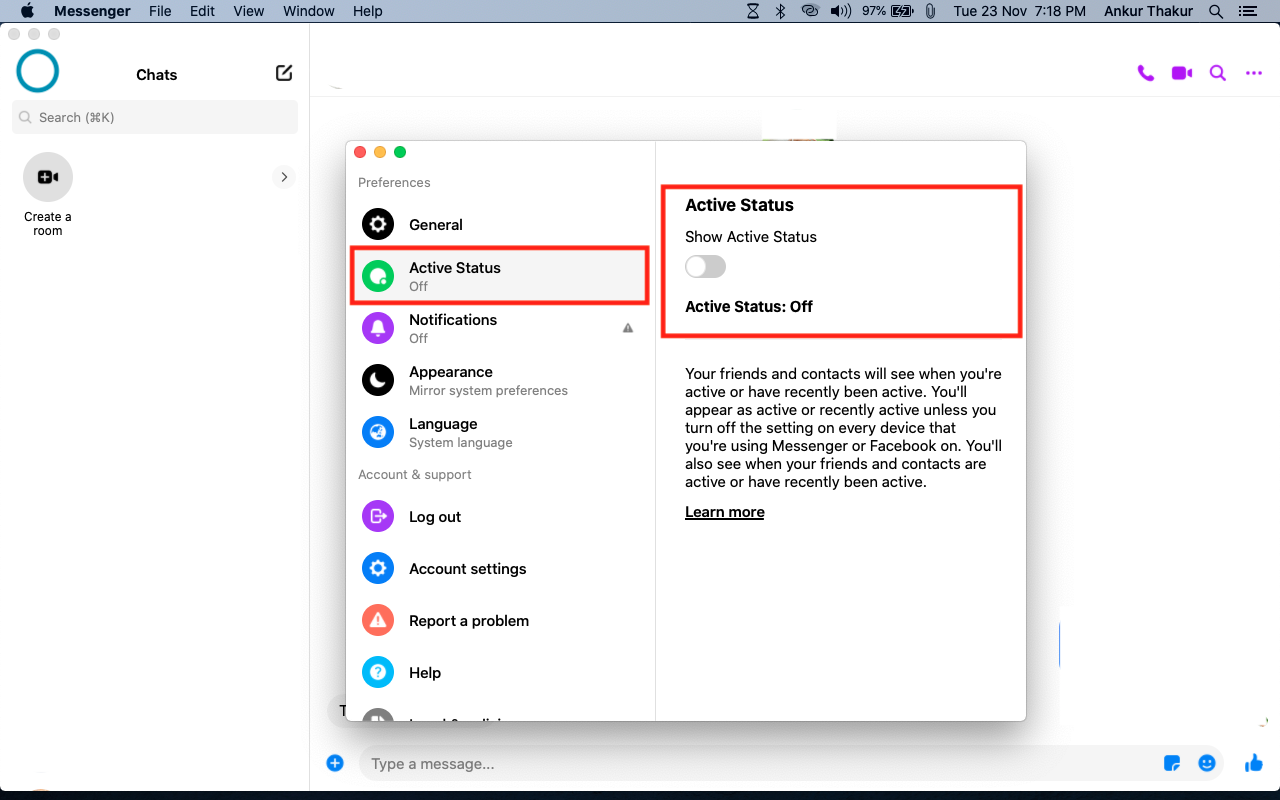Search in conversation with magnifier icon
Image resolution: width=1280 pixels, height=800 pixels.
pyautogui.click(x=1218, y=73)
